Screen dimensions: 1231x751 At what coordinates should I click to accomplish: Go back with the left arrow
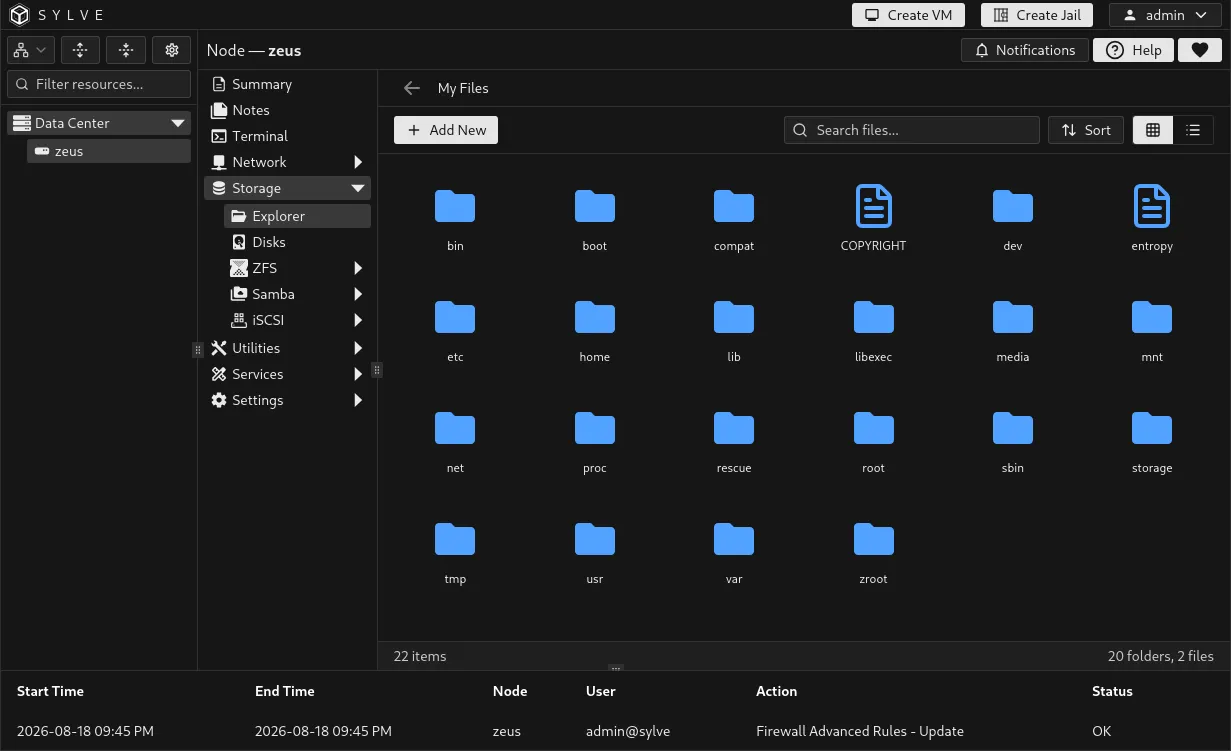point(411,88)
